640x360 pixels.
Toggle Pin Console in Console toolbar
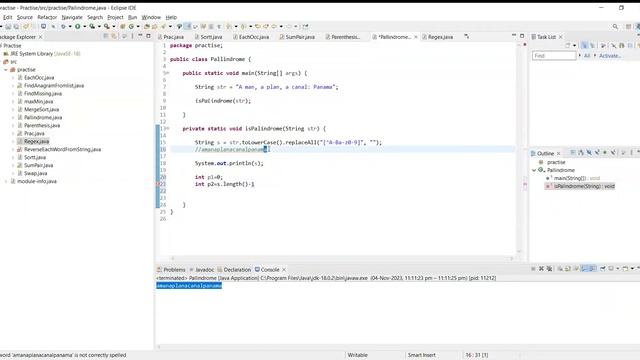(603, 269)
